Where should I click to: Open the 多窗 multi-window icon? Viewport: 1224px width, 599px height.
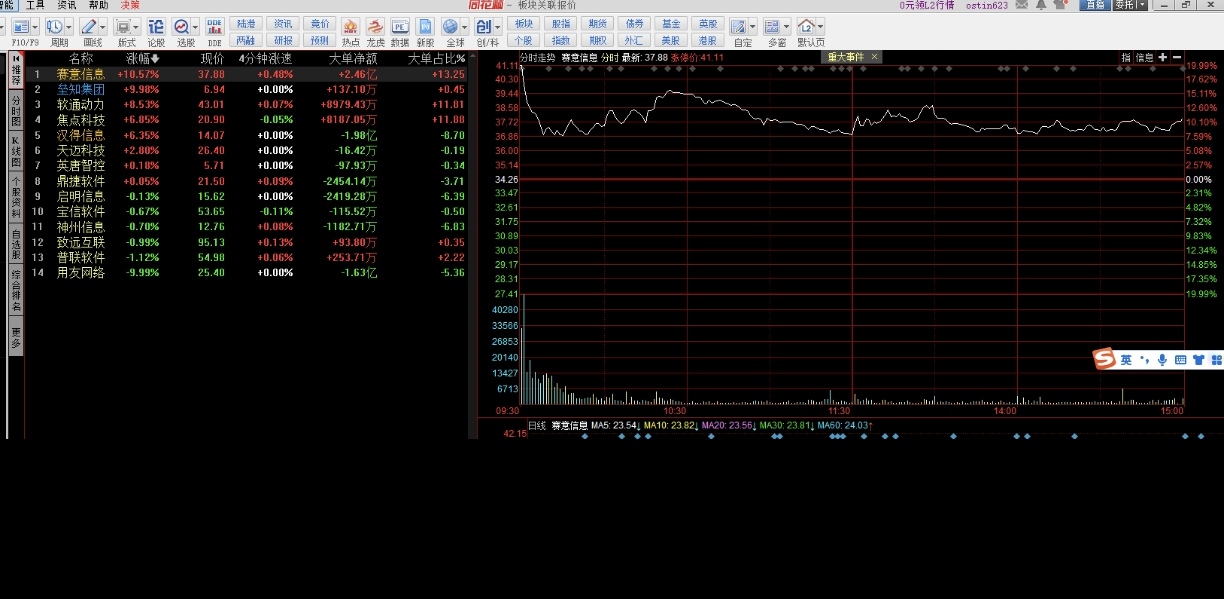771,26
